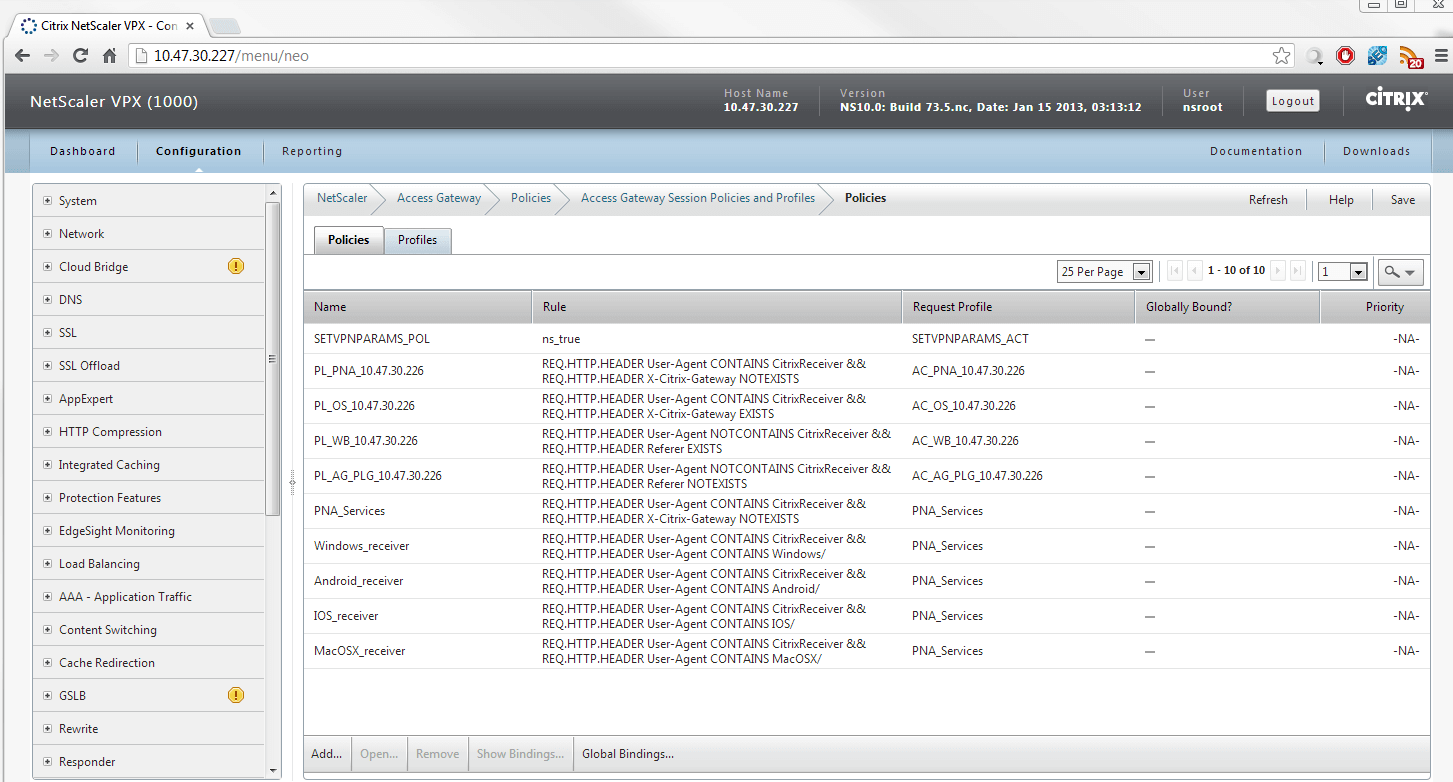
Task: Select the Windows_receiver policy row
Action: click(x=866, y=546)
